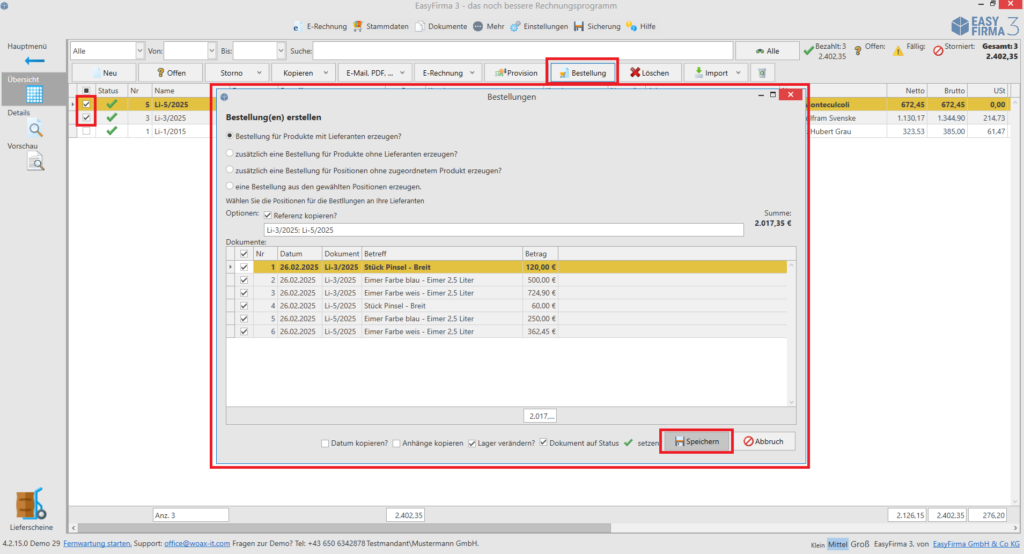
Task: Click the Lieferscheine hand truck icon
Action: click(31, 504)
